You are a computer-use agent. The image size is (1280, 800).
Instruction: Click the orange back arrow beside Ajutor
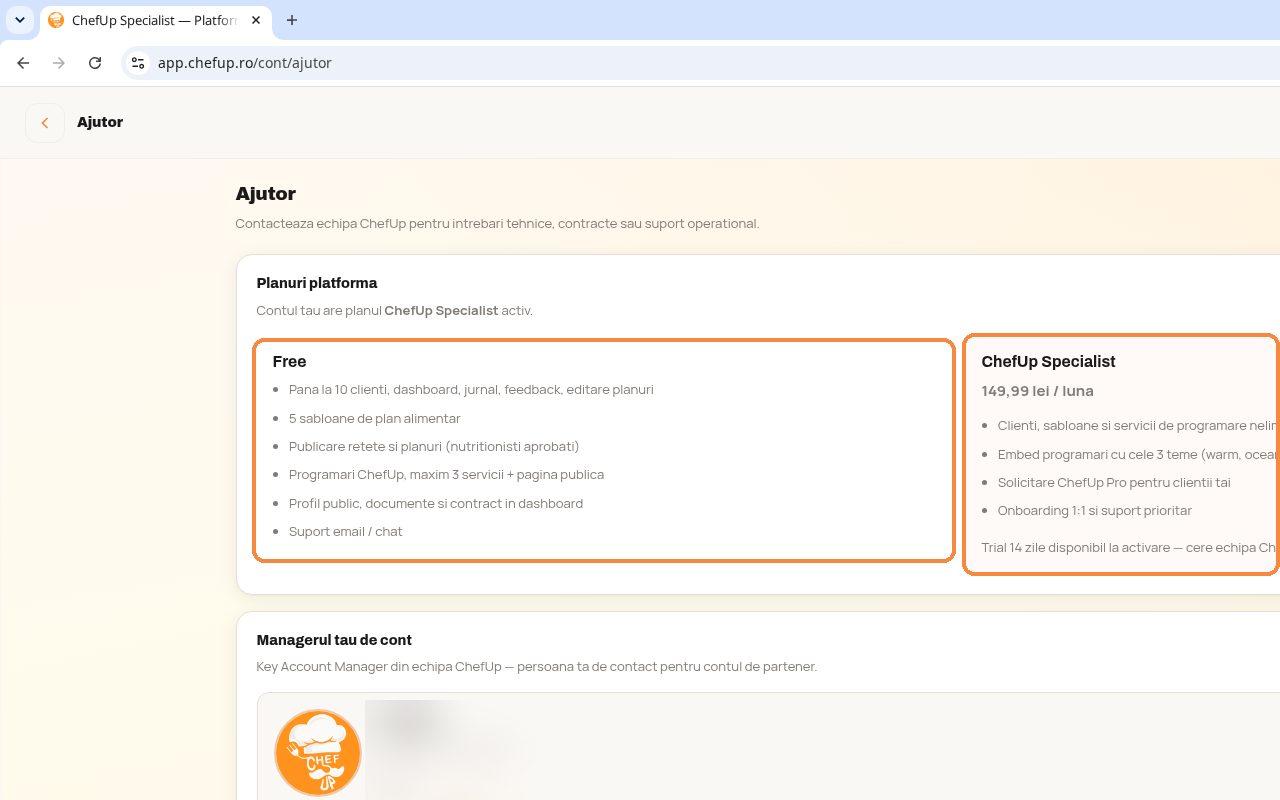click(x=45, y=123)
